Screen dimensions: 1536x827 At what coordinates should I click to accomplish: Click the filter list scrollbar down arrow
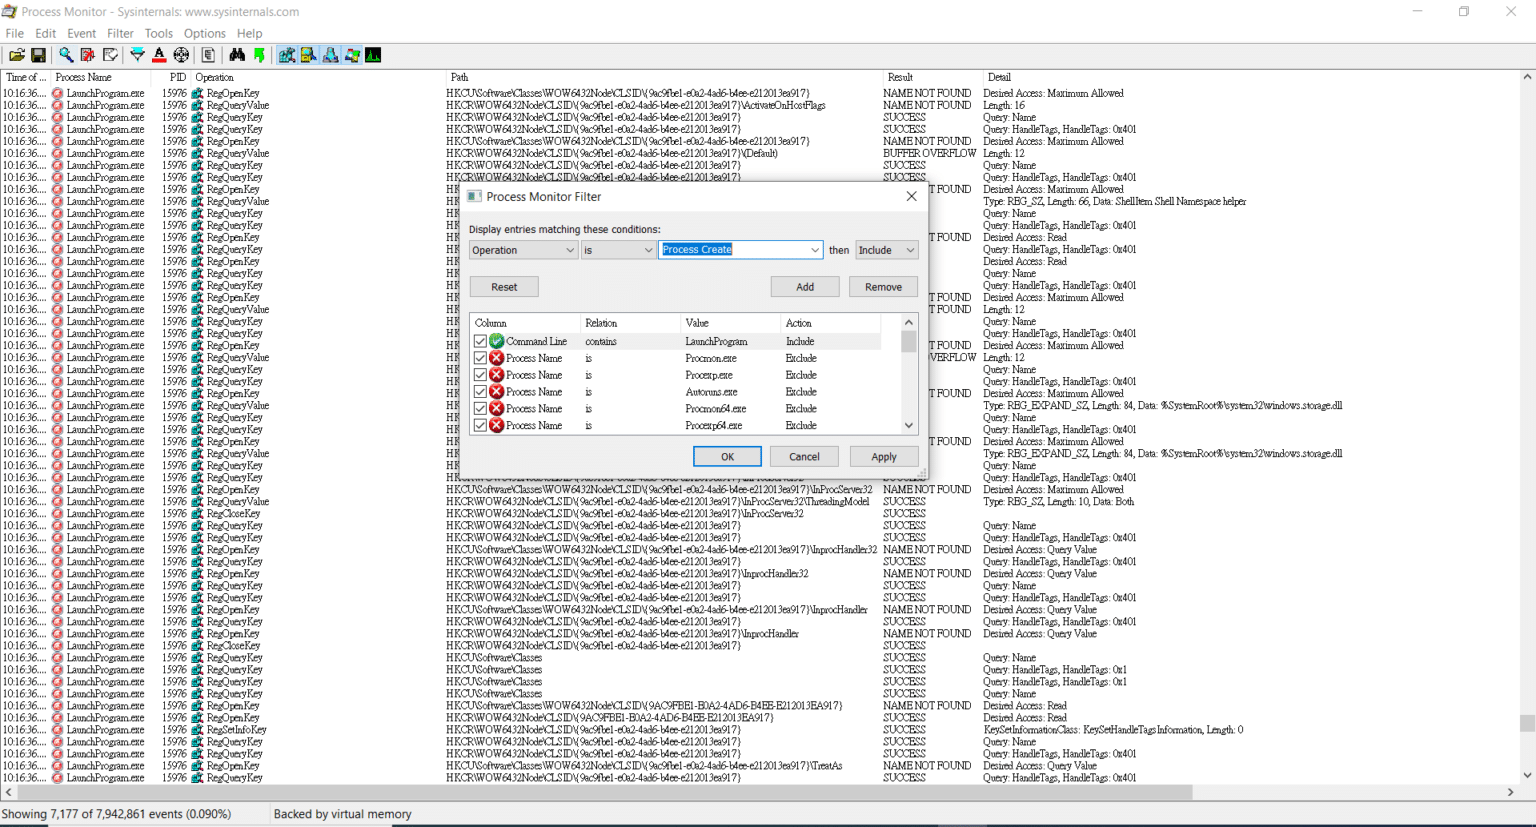(x=909, y=425)
